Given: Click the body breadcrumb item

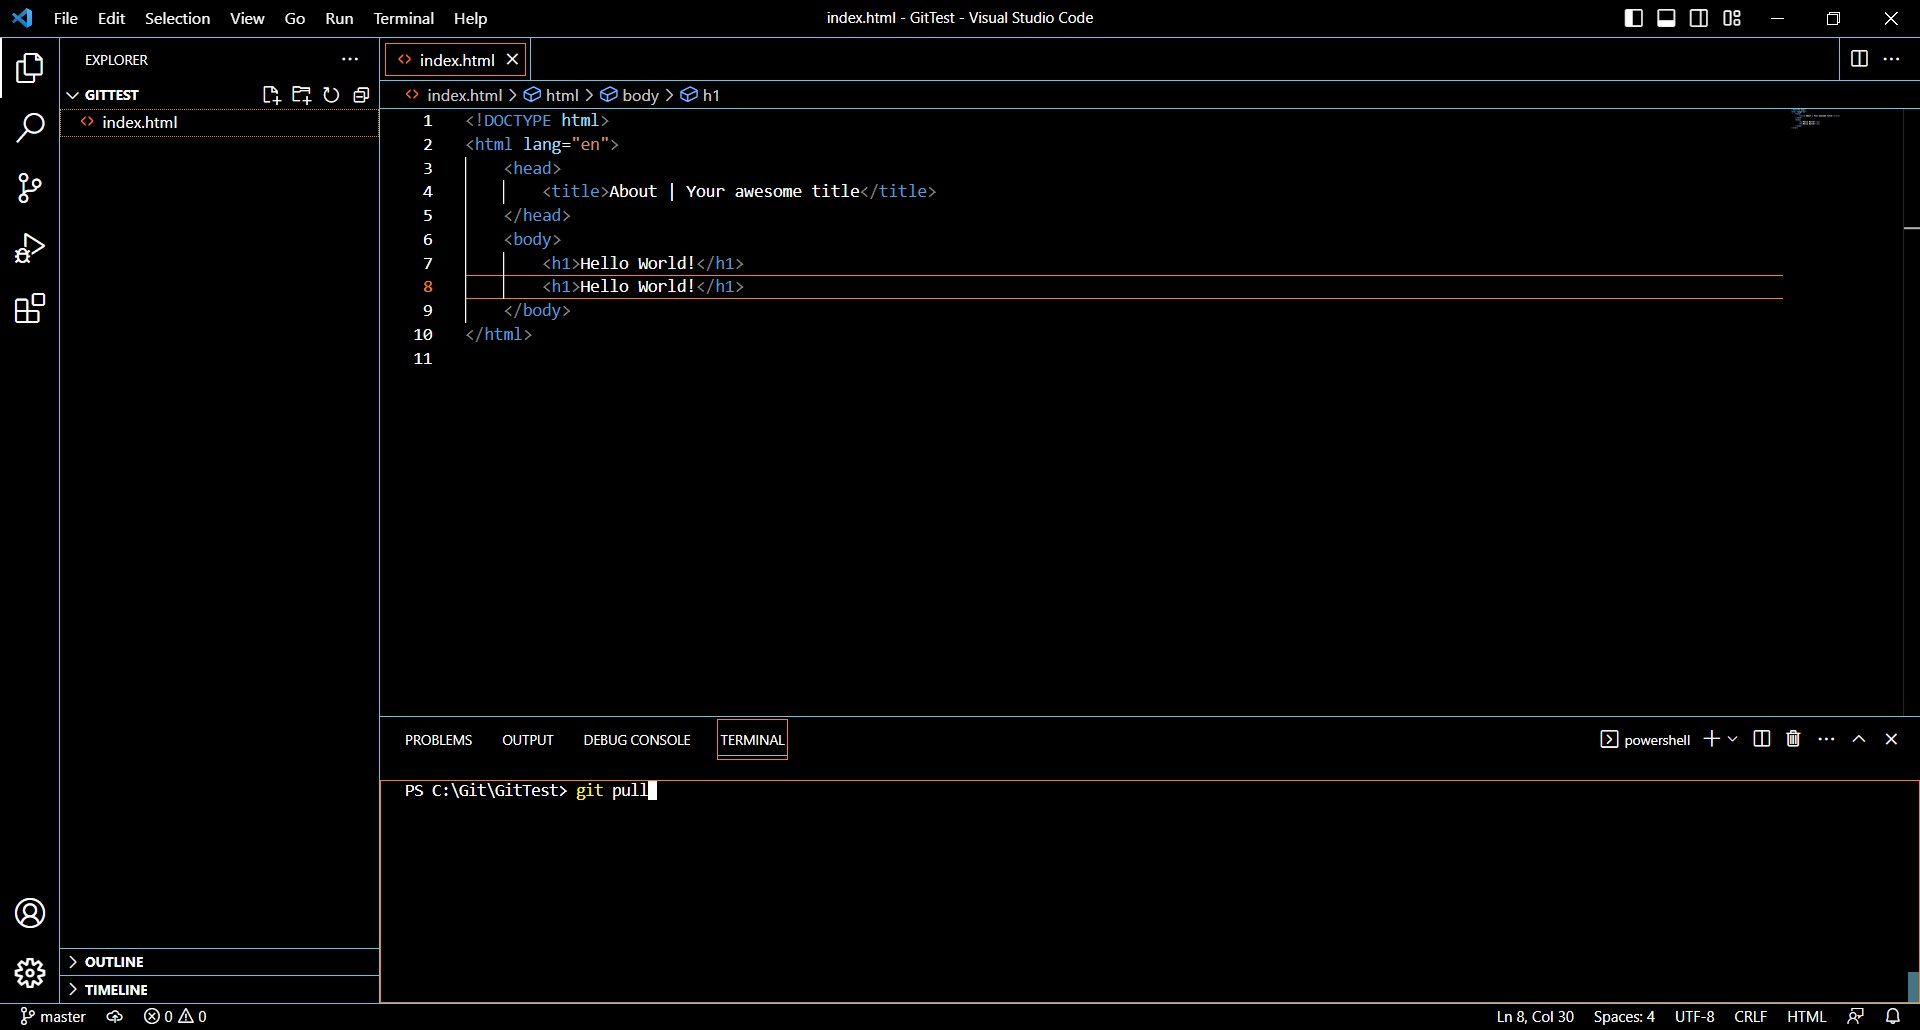Looking at the screenshot, I should click(x=630, y=95).
